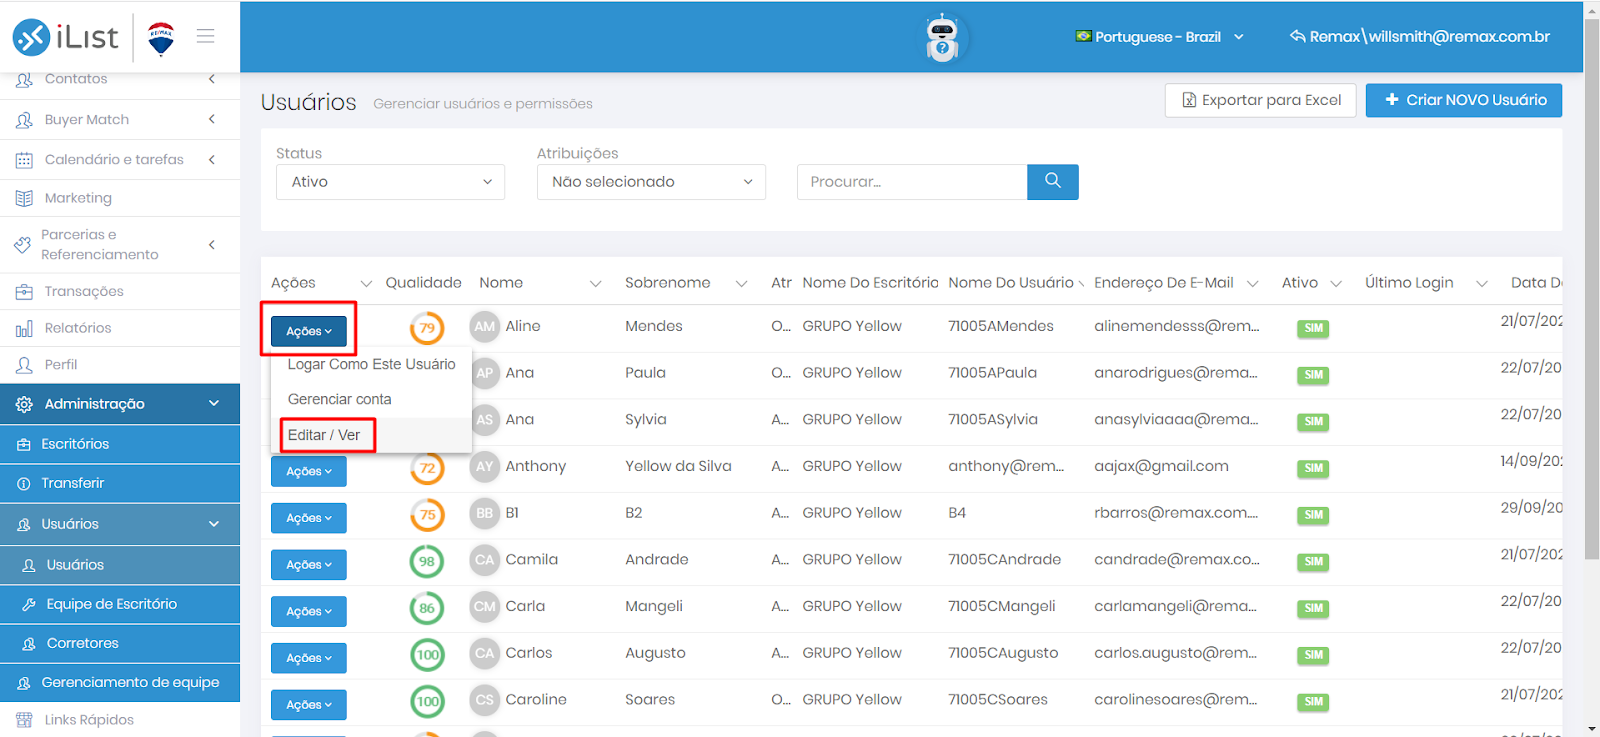The height and width of the screenshot is (737, 1600).
Task: Open Ações dropdown for Camila Andrade
Action: 309,565
